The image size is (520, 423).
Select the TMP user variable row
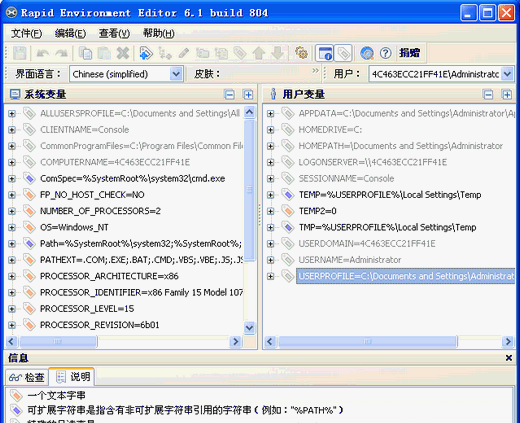pos(387,227)
